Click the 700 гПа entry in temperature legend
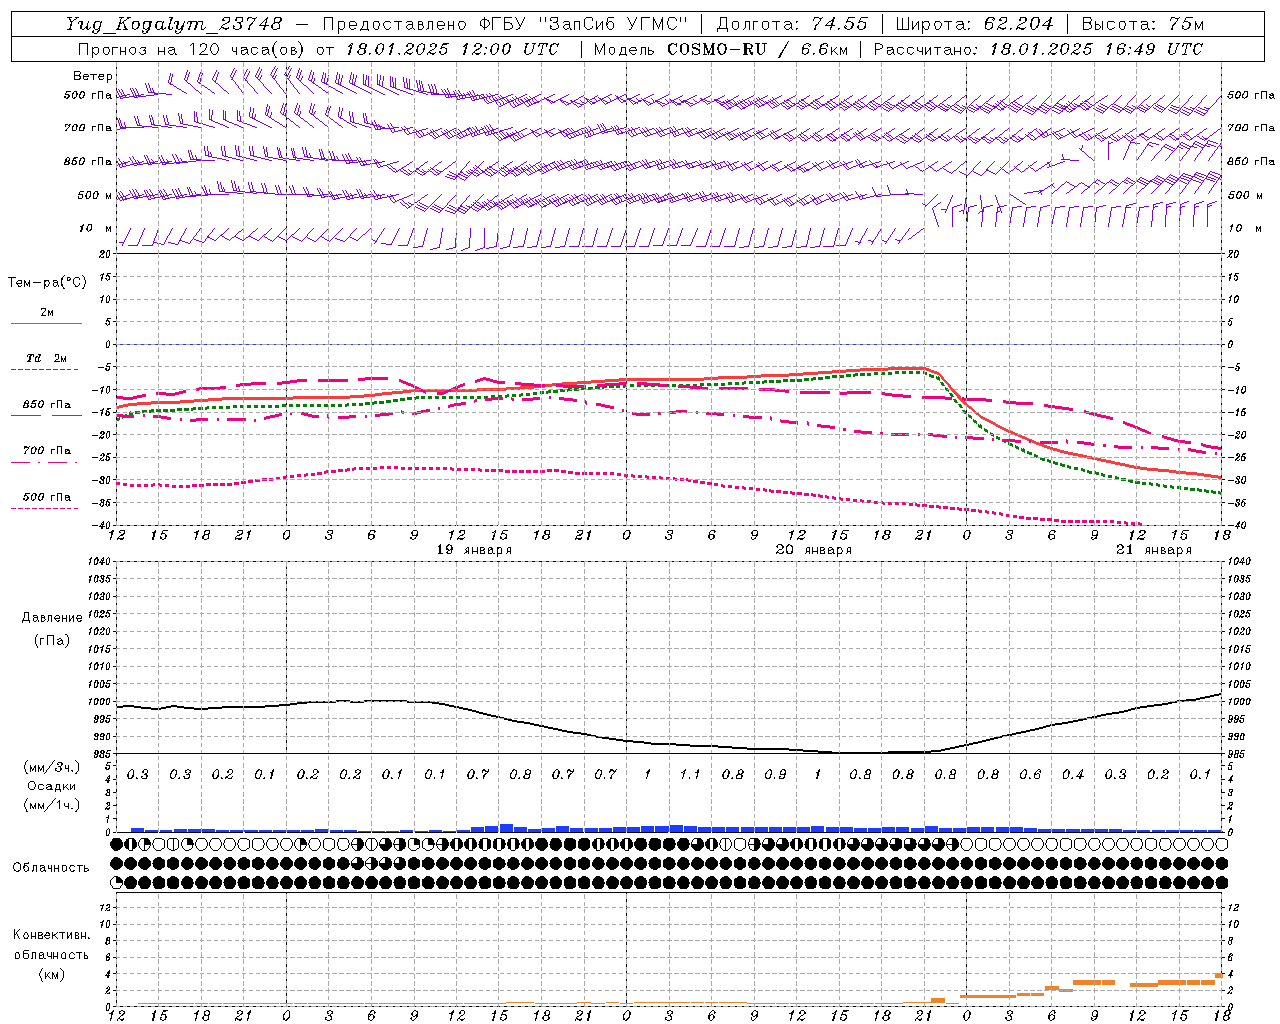 click(47, 451)
